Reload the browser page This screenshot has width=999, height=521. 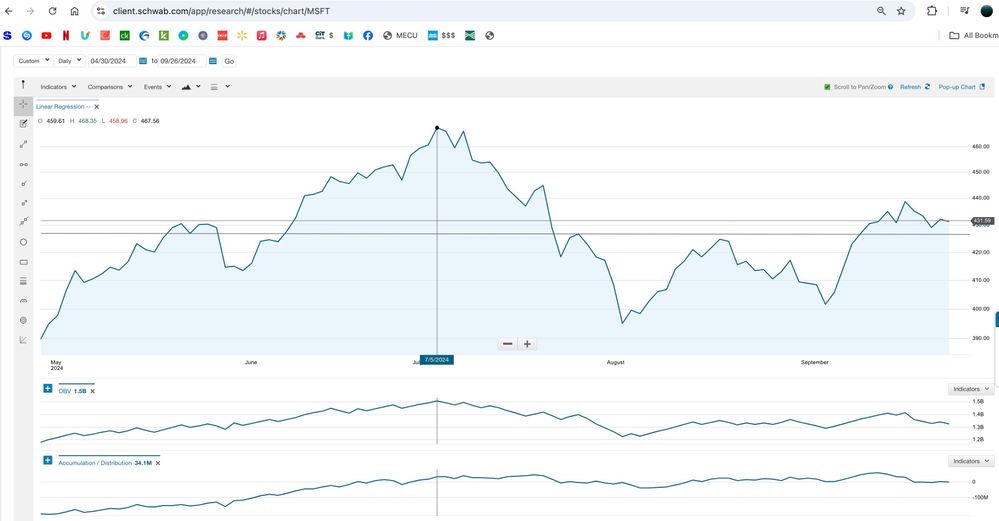click(x=52, y=11)
